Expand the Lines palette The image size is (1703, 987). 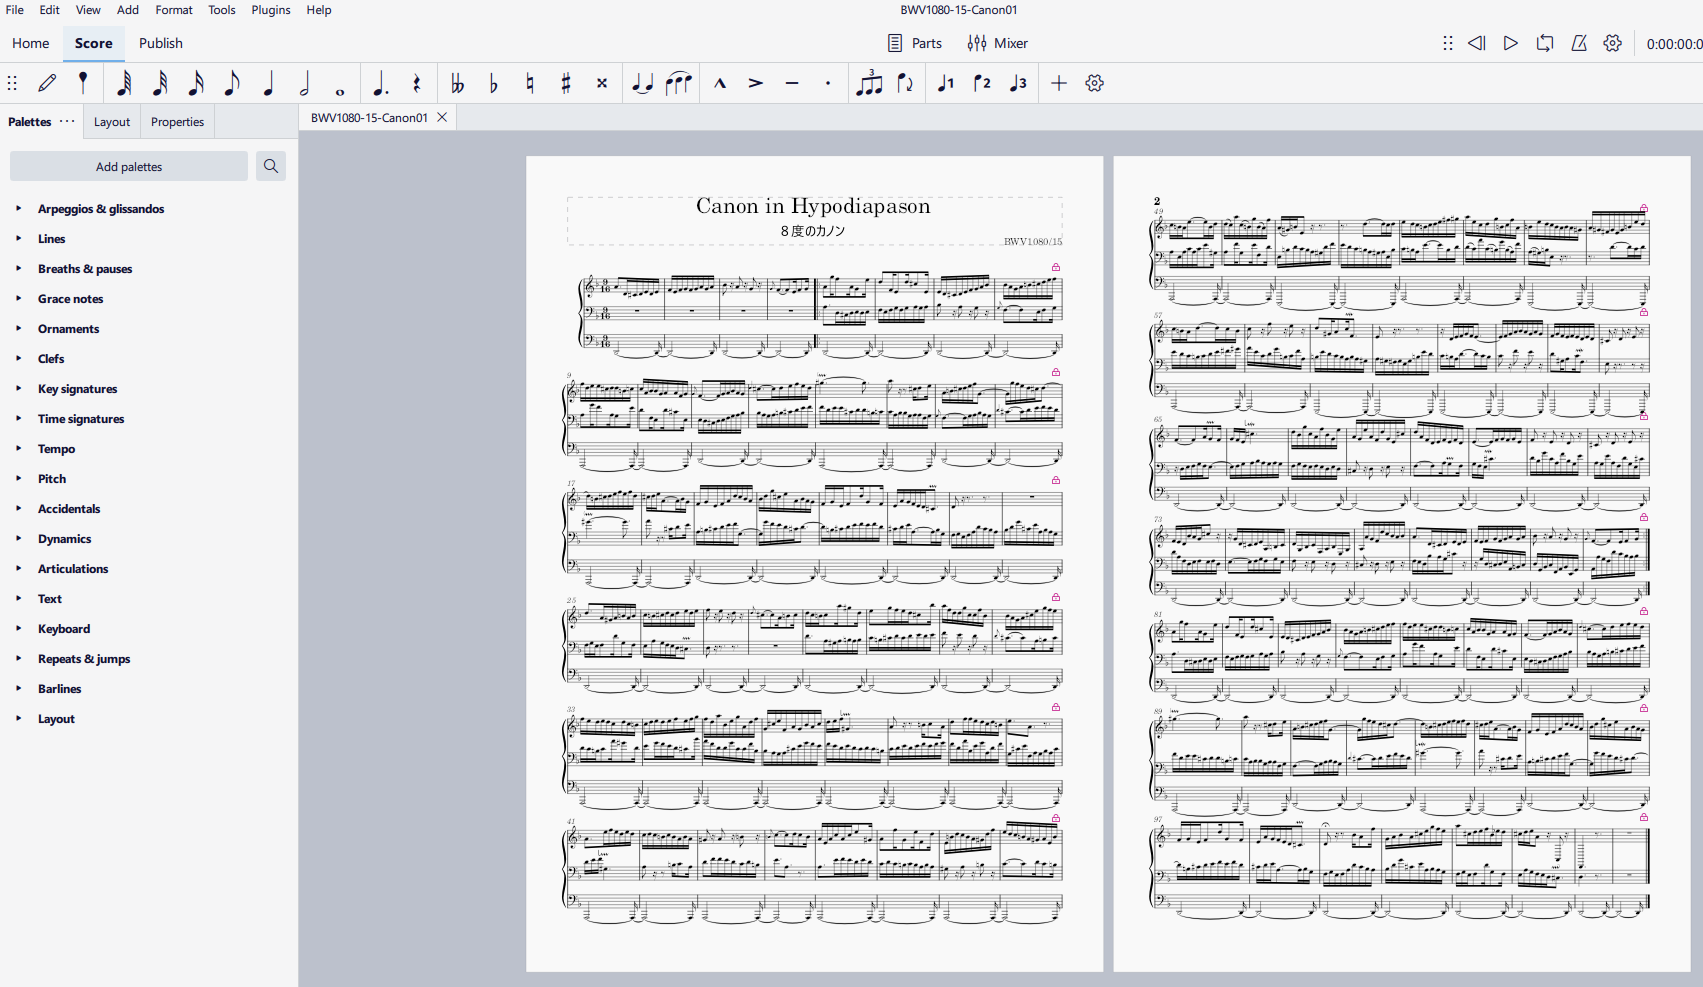click(18, 238)
